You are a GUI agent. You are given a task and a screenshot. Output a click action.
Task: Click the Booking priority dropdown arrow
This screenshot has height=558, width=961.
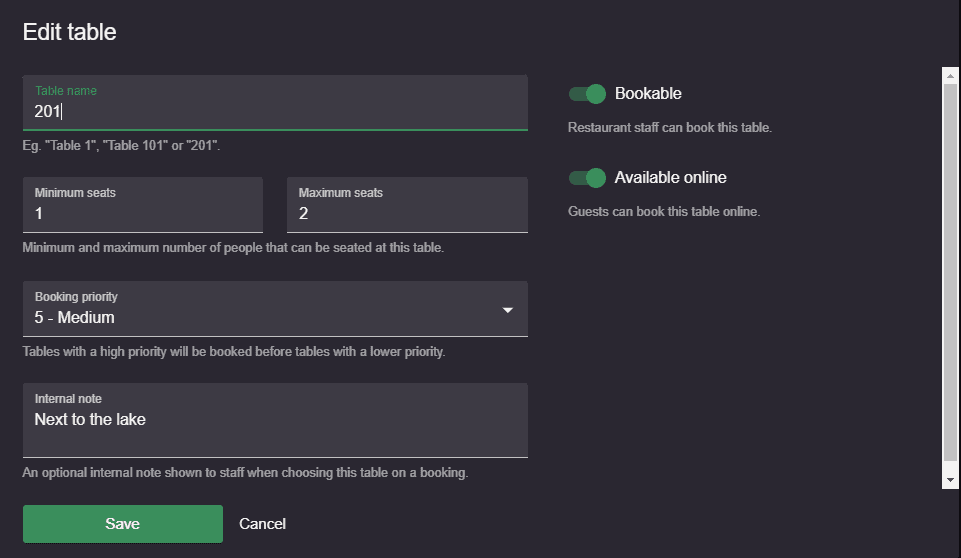[x=507, y=310]
